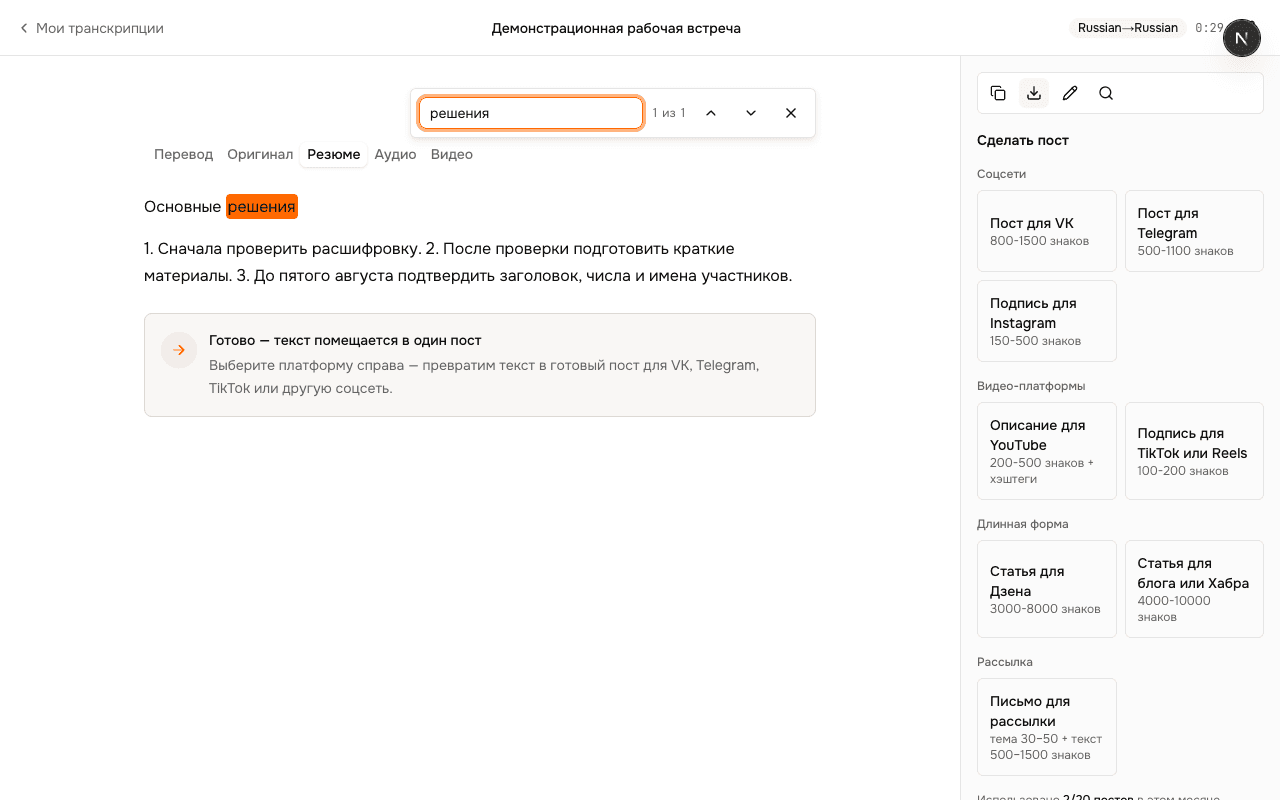Image resolution: width=1280 pixels, height=800 pixels.
Task: Go to previous search match arrow
Action: point(711,113)
